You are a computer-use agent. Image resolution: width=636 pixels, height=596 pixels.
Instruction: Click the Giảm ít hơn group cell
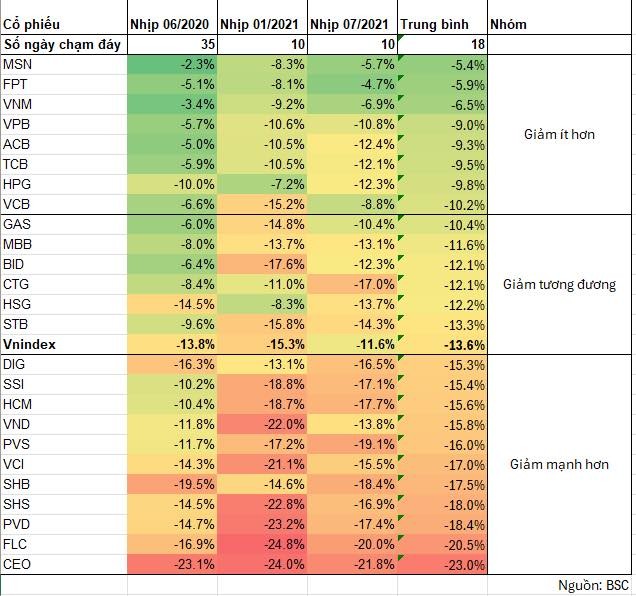pos(560,134)
